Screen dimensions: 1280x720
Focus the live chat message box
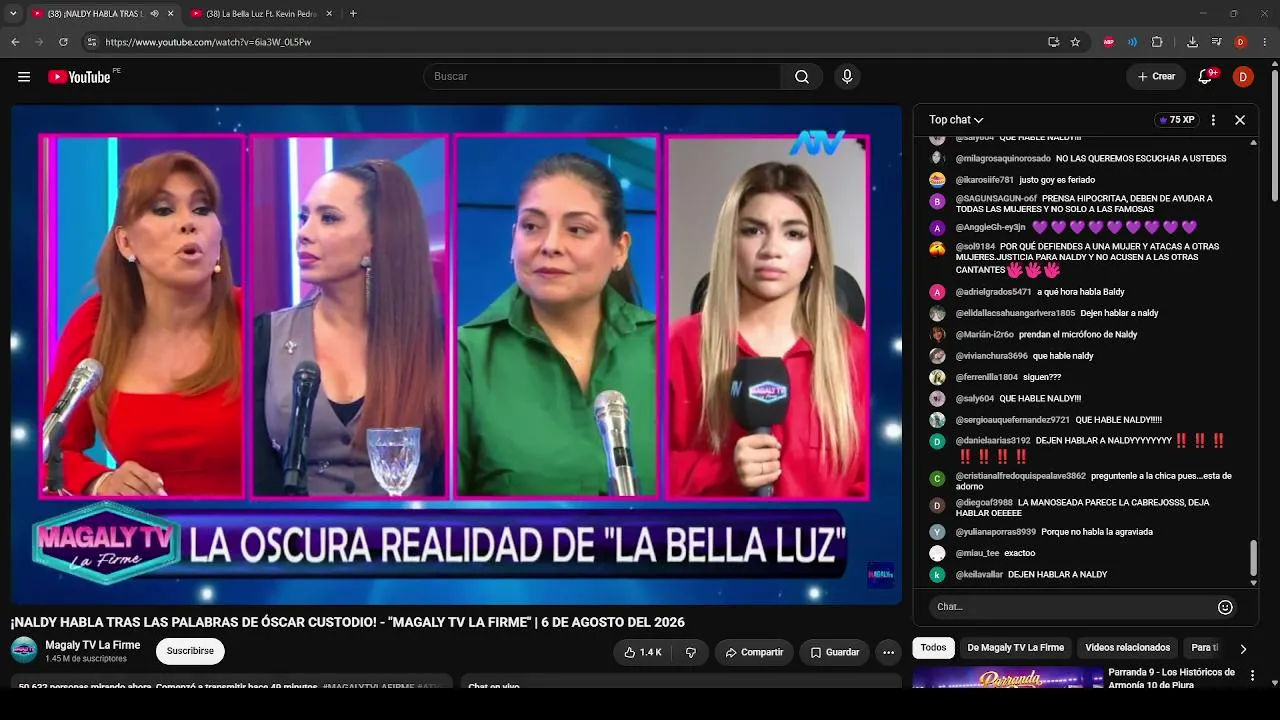[x=1070, y=607]
